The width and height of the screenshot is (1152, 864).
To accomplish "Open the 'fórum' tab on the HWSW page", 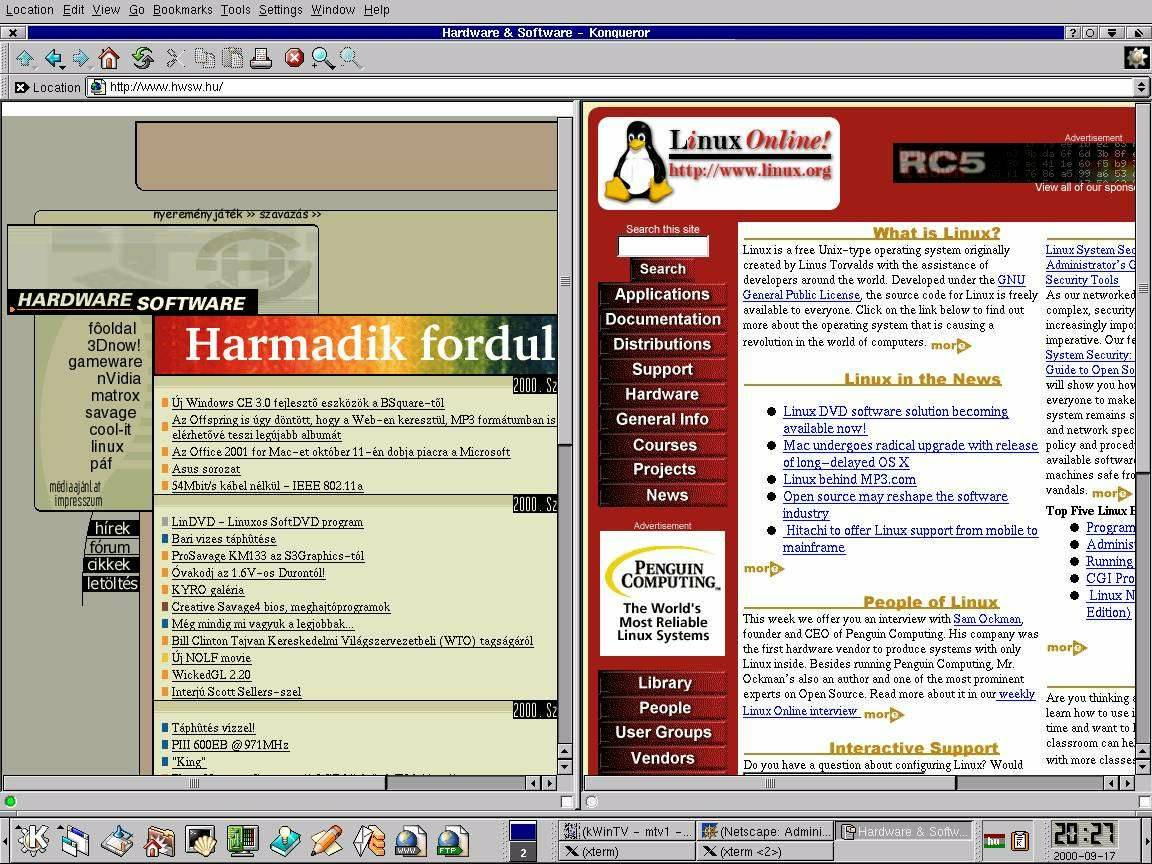I will [110, 547].
